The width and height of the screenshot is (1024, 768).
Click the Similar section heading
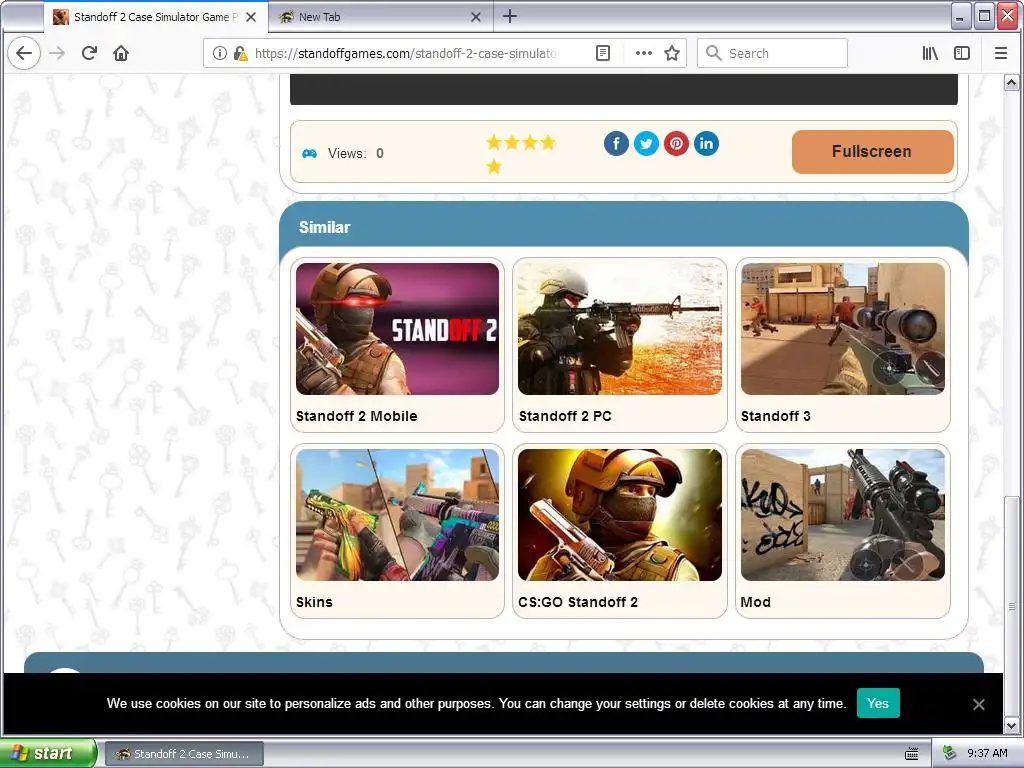click(325, 227)
